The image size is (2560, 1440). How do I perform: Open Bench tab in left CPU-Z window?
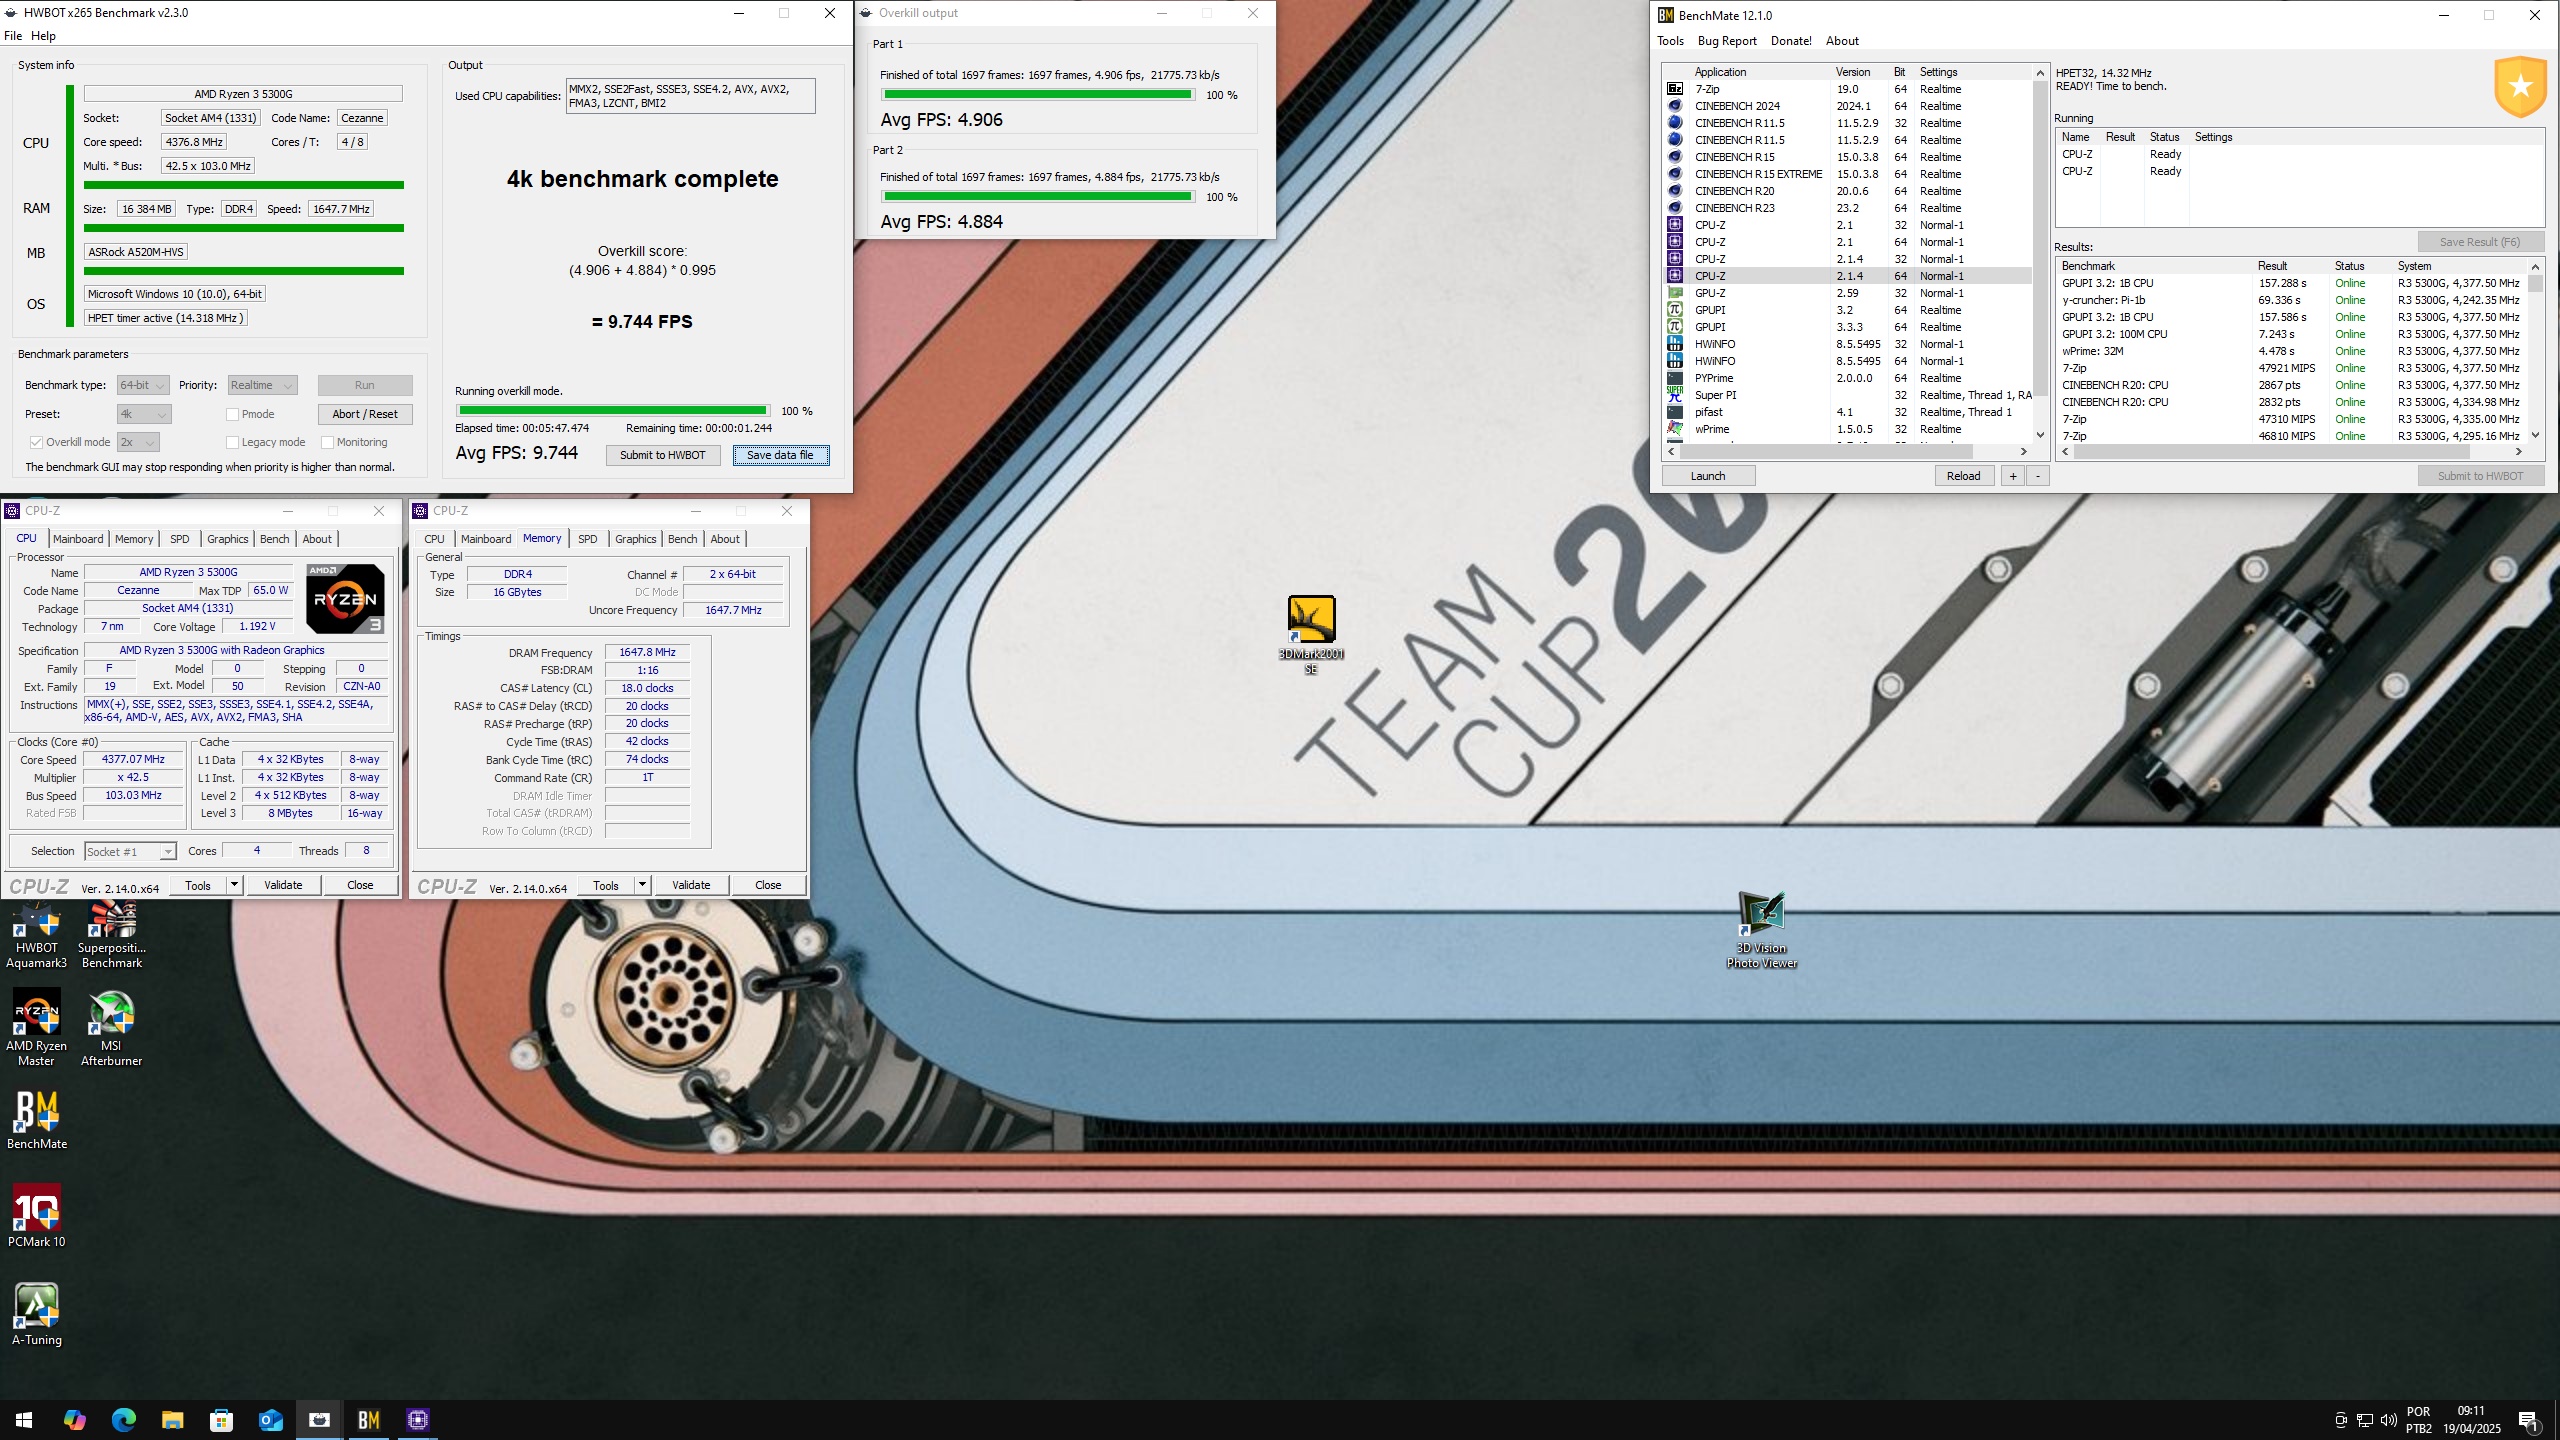click(x=274, y=539)
